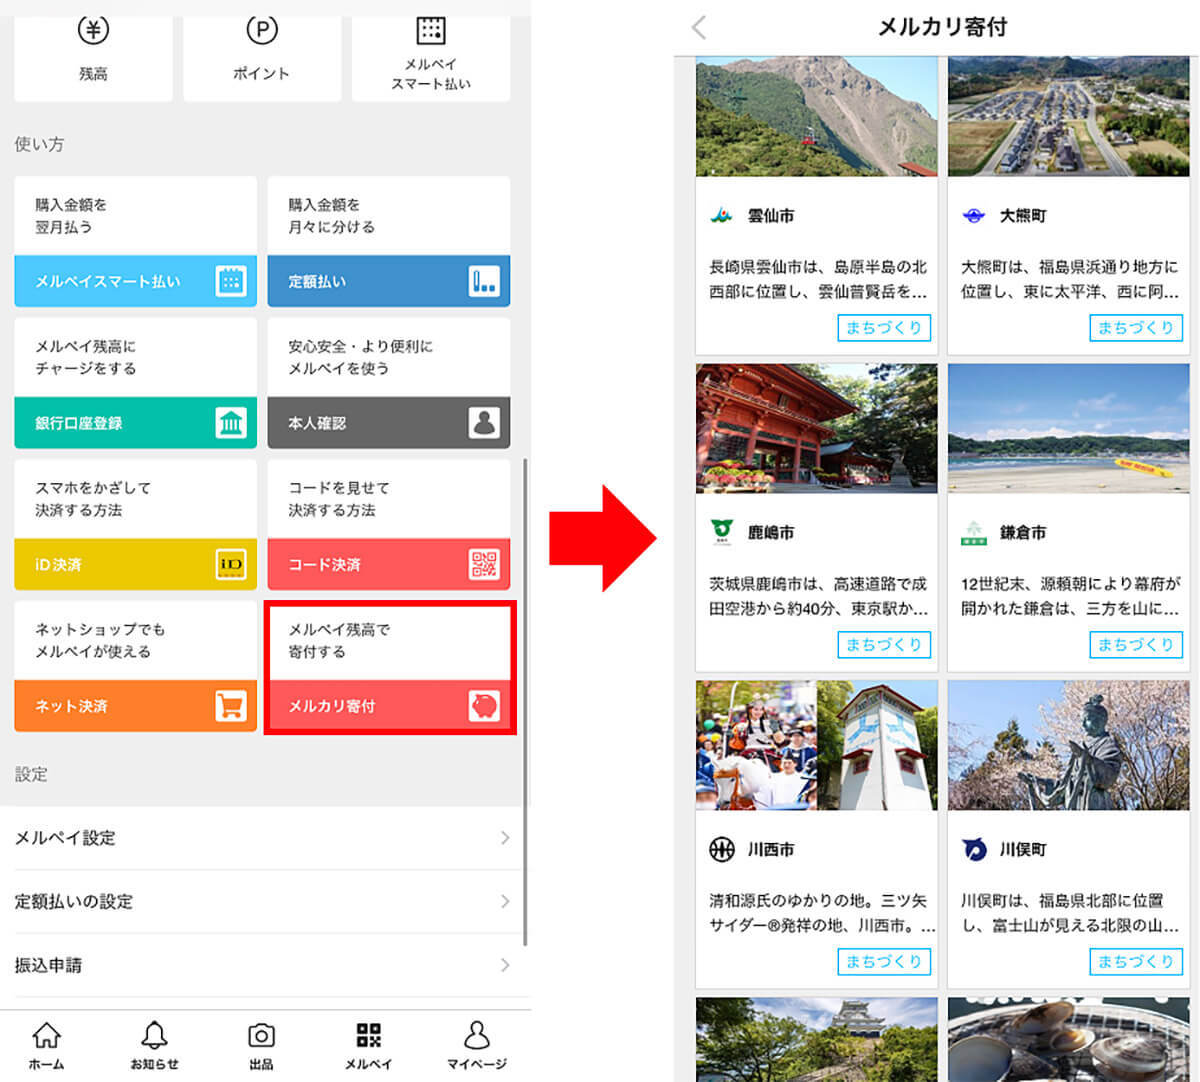
Task: Click the 川西市 description text
Action: (821, 912)
